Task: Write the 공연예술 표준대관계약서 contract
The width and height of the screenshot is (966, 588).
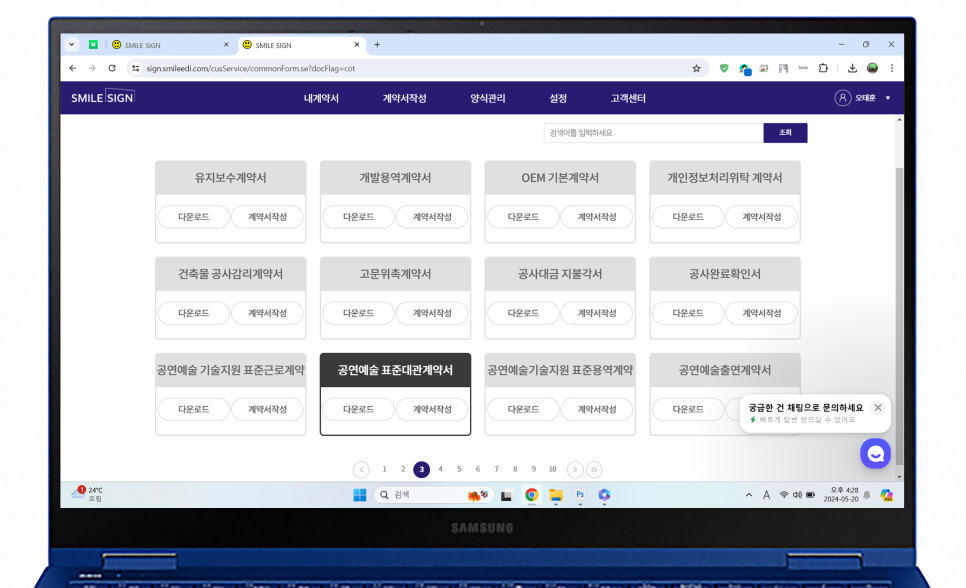Action: 432,409
